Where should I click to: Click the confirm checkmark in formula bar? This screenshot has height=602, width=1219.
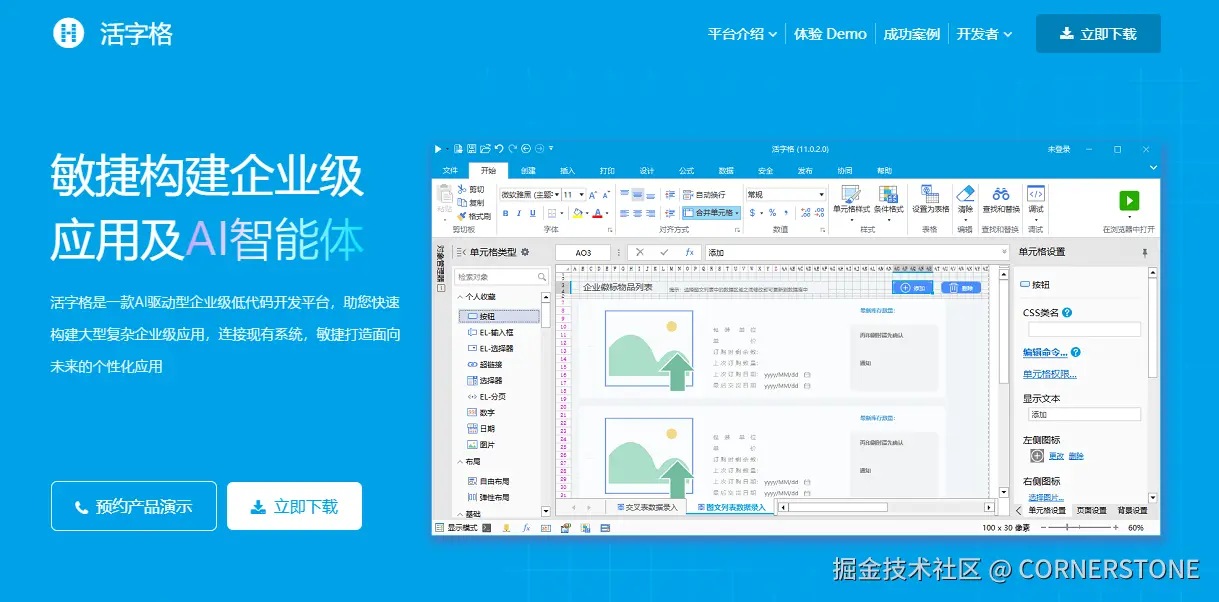coord(664,252)
